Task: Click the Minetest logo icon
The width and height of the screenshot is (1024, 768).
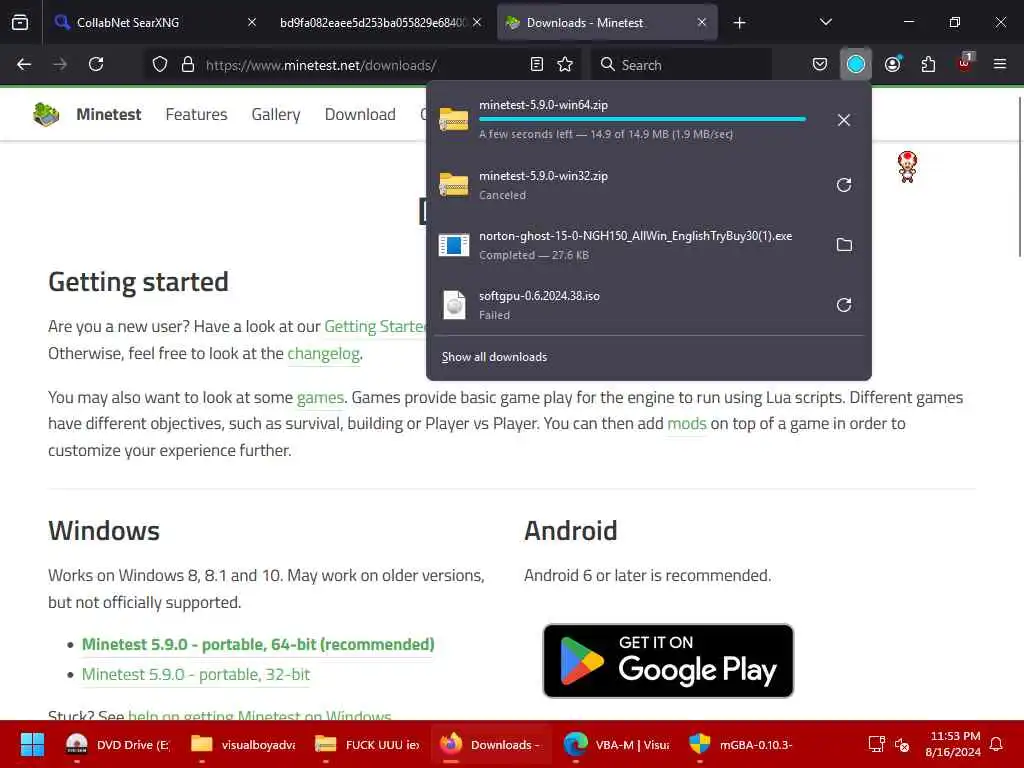Action: click(x=46, y=114)
